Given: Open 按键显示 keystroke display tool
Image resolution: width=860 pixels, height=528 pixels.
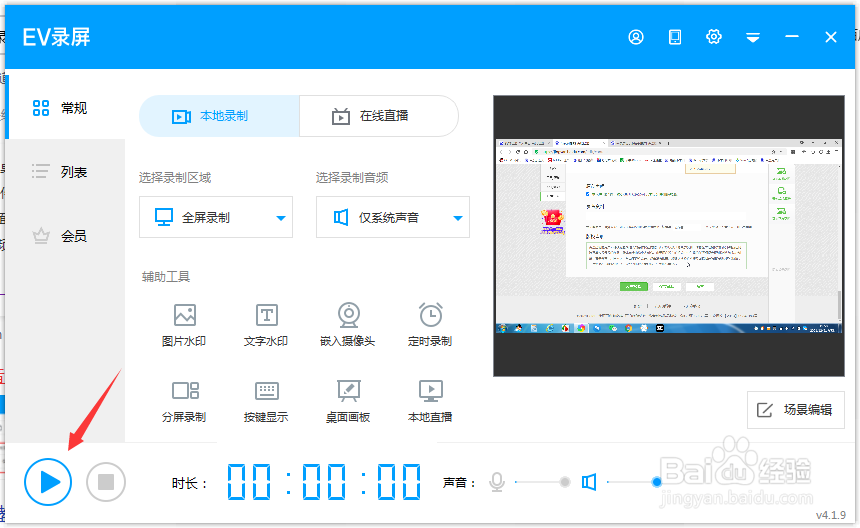Looking at the screenshot, I should tap(266, 401).
